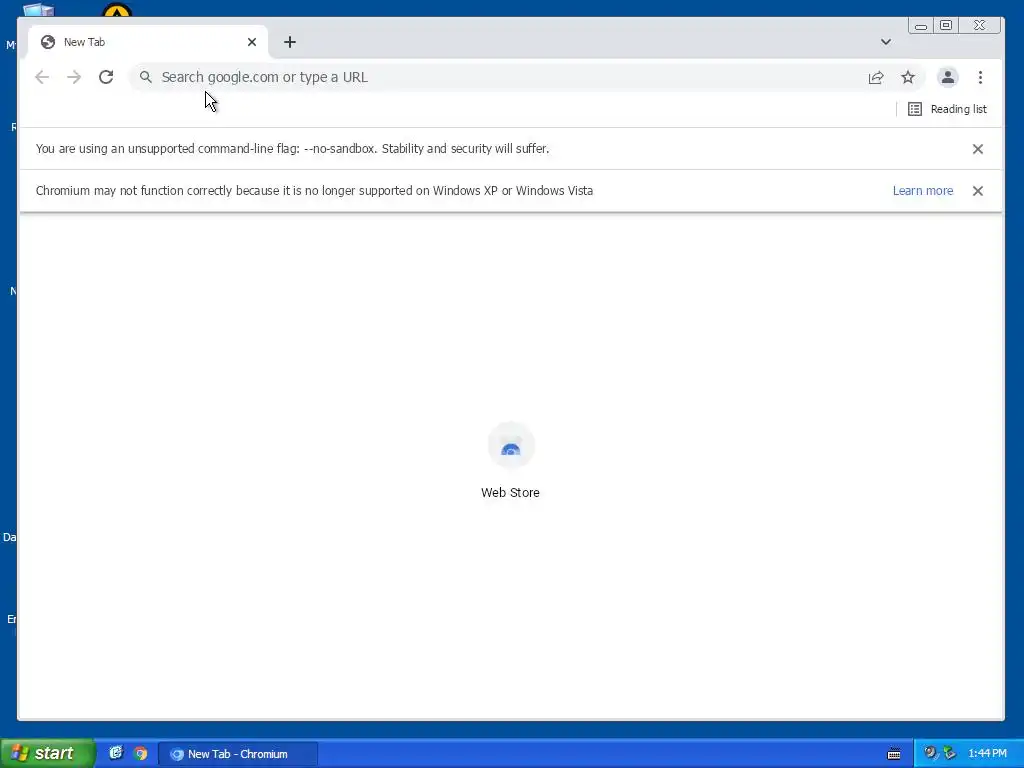The height and width of the screenshot is (768, 1024).
Task: Open the Chromium three-dot menu
Action: (980, 77)
